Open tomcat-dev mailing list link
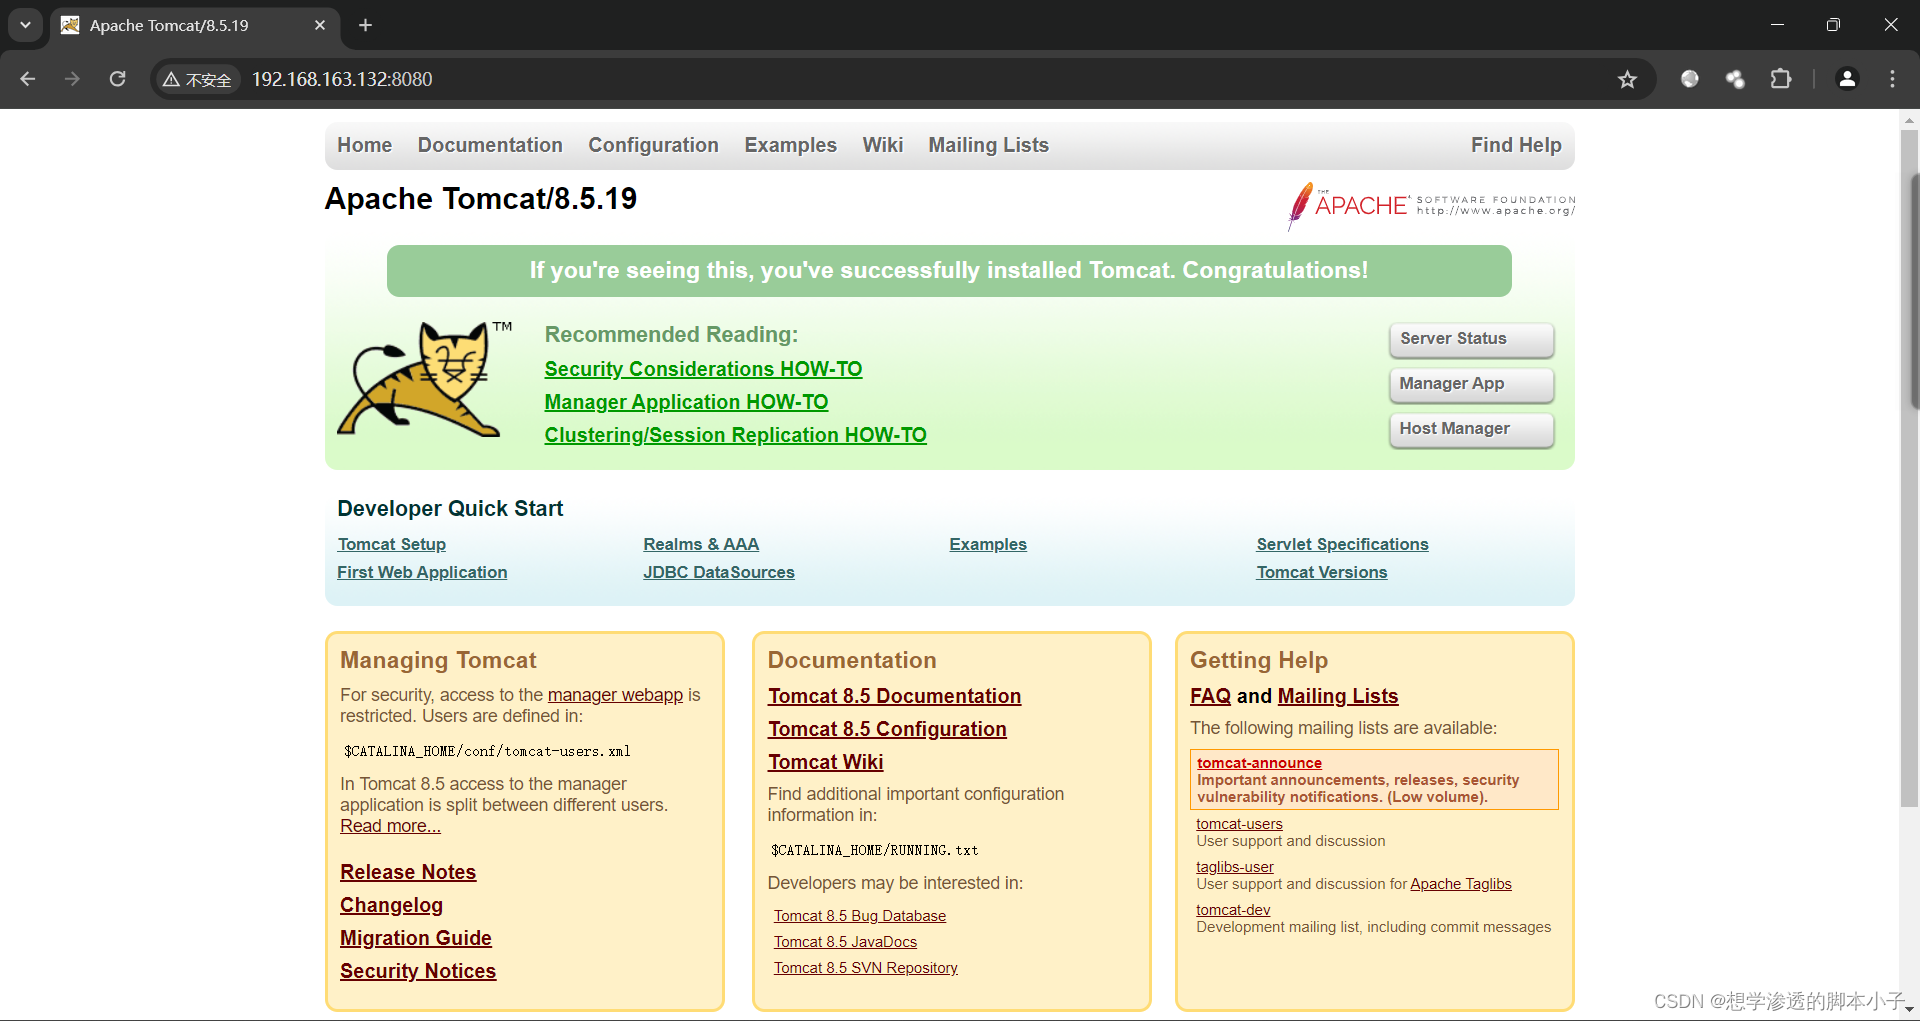The width and height of the screenshot is (1920, 1021). pos(1233,910)
